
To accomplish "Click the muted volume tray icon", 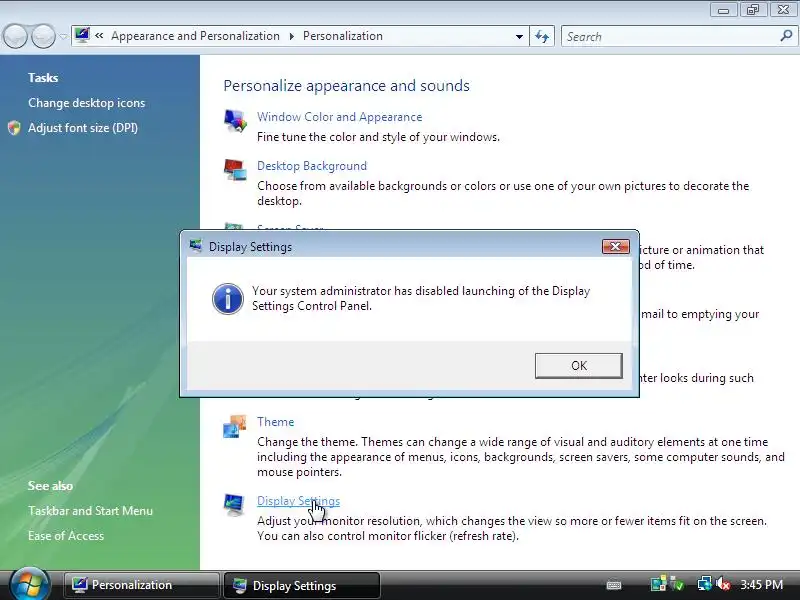I will click(723, 583).
